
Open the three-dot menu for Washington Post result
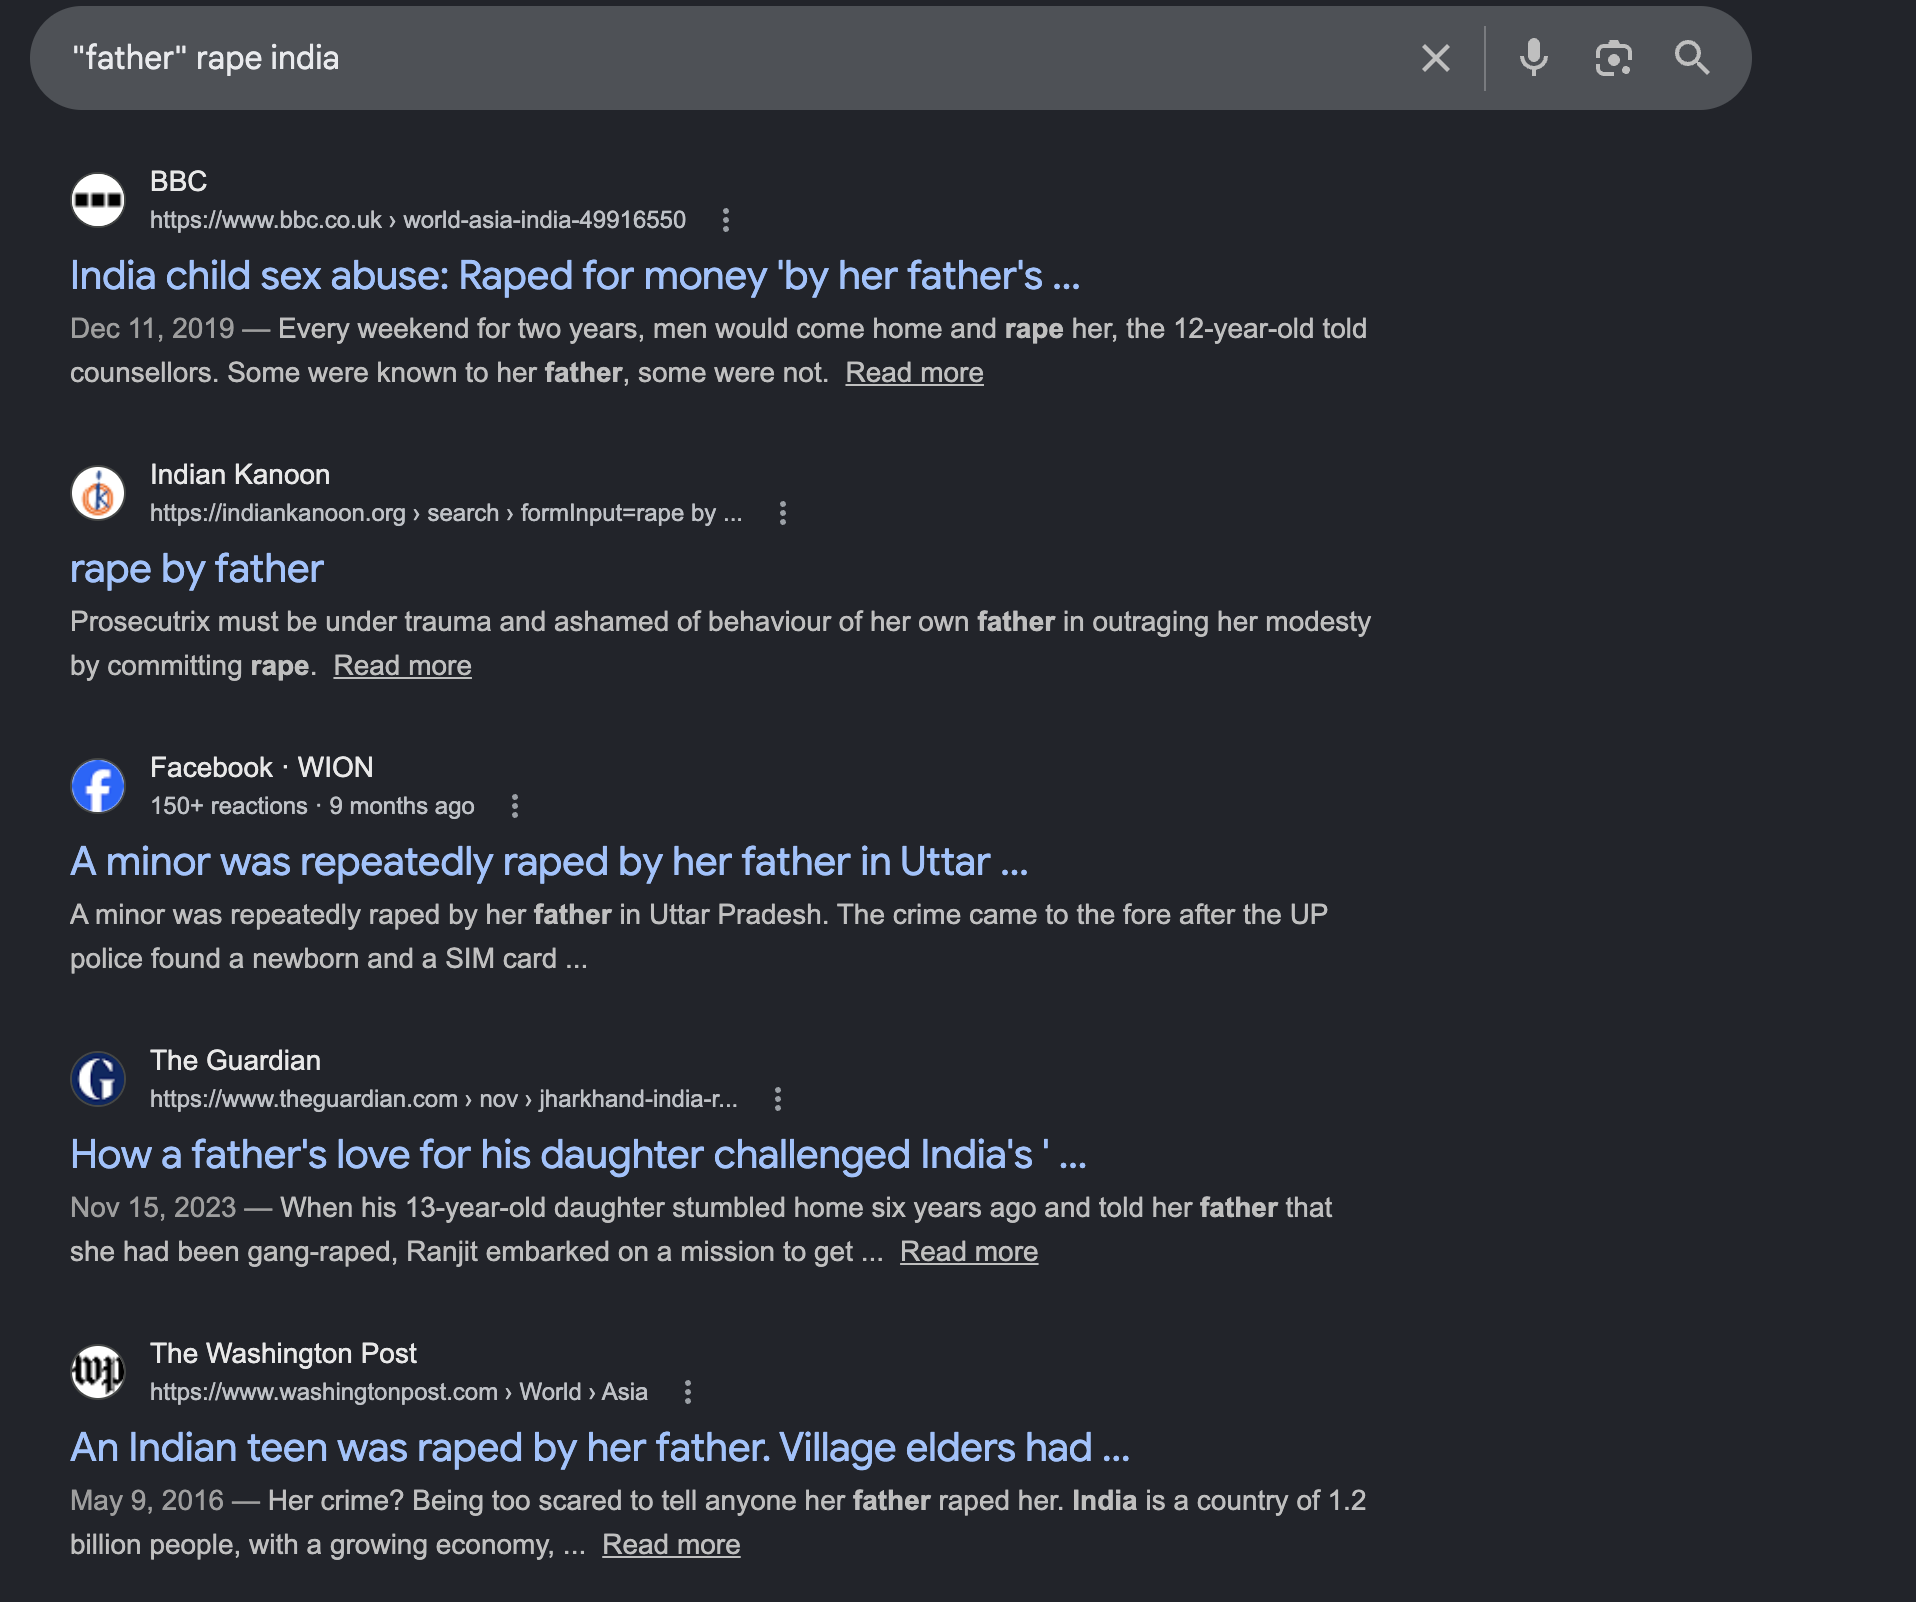tap(688, 1392)
